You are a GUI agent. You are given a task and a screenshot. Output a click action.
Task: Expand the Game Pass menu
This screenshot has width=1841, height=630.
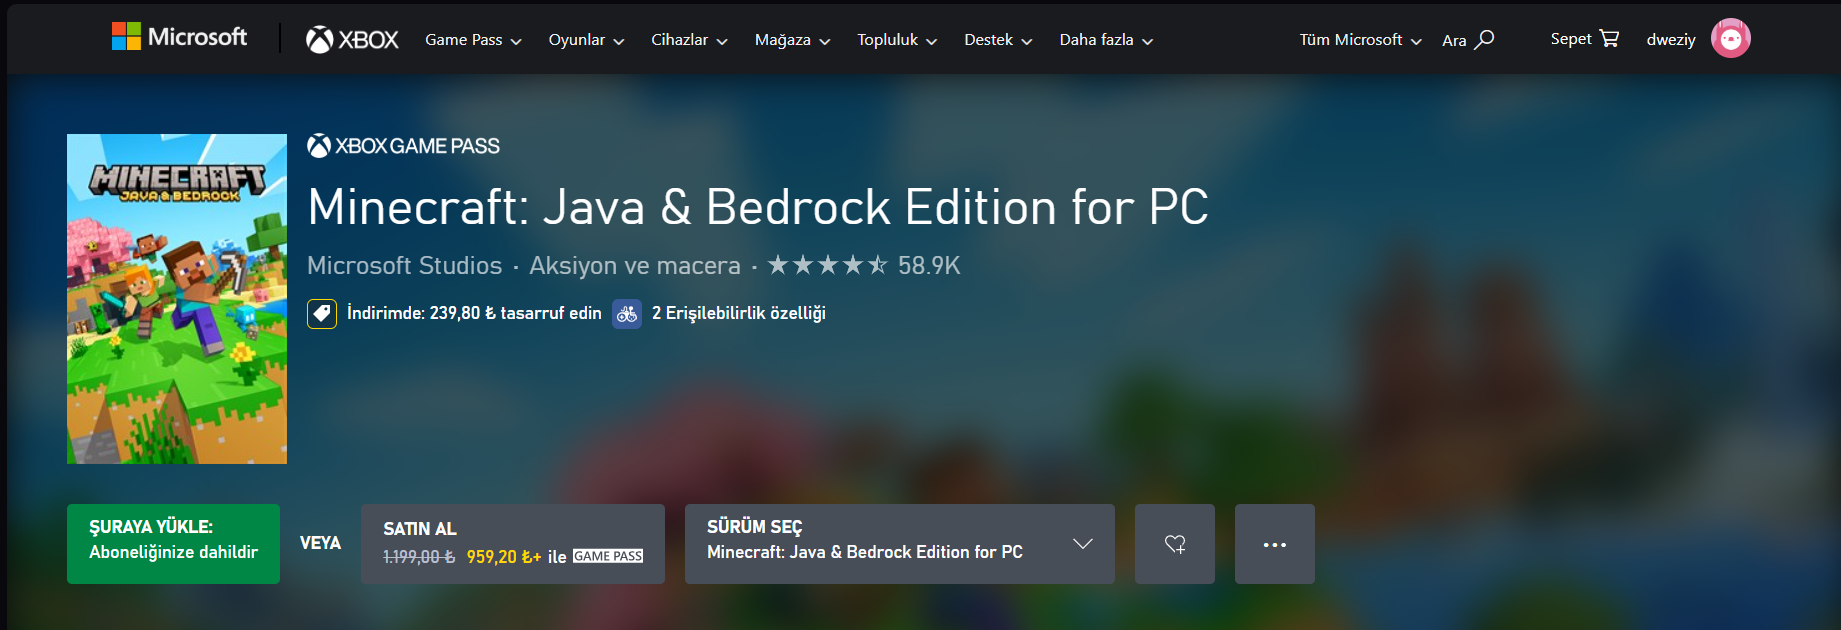coord(473,40)
